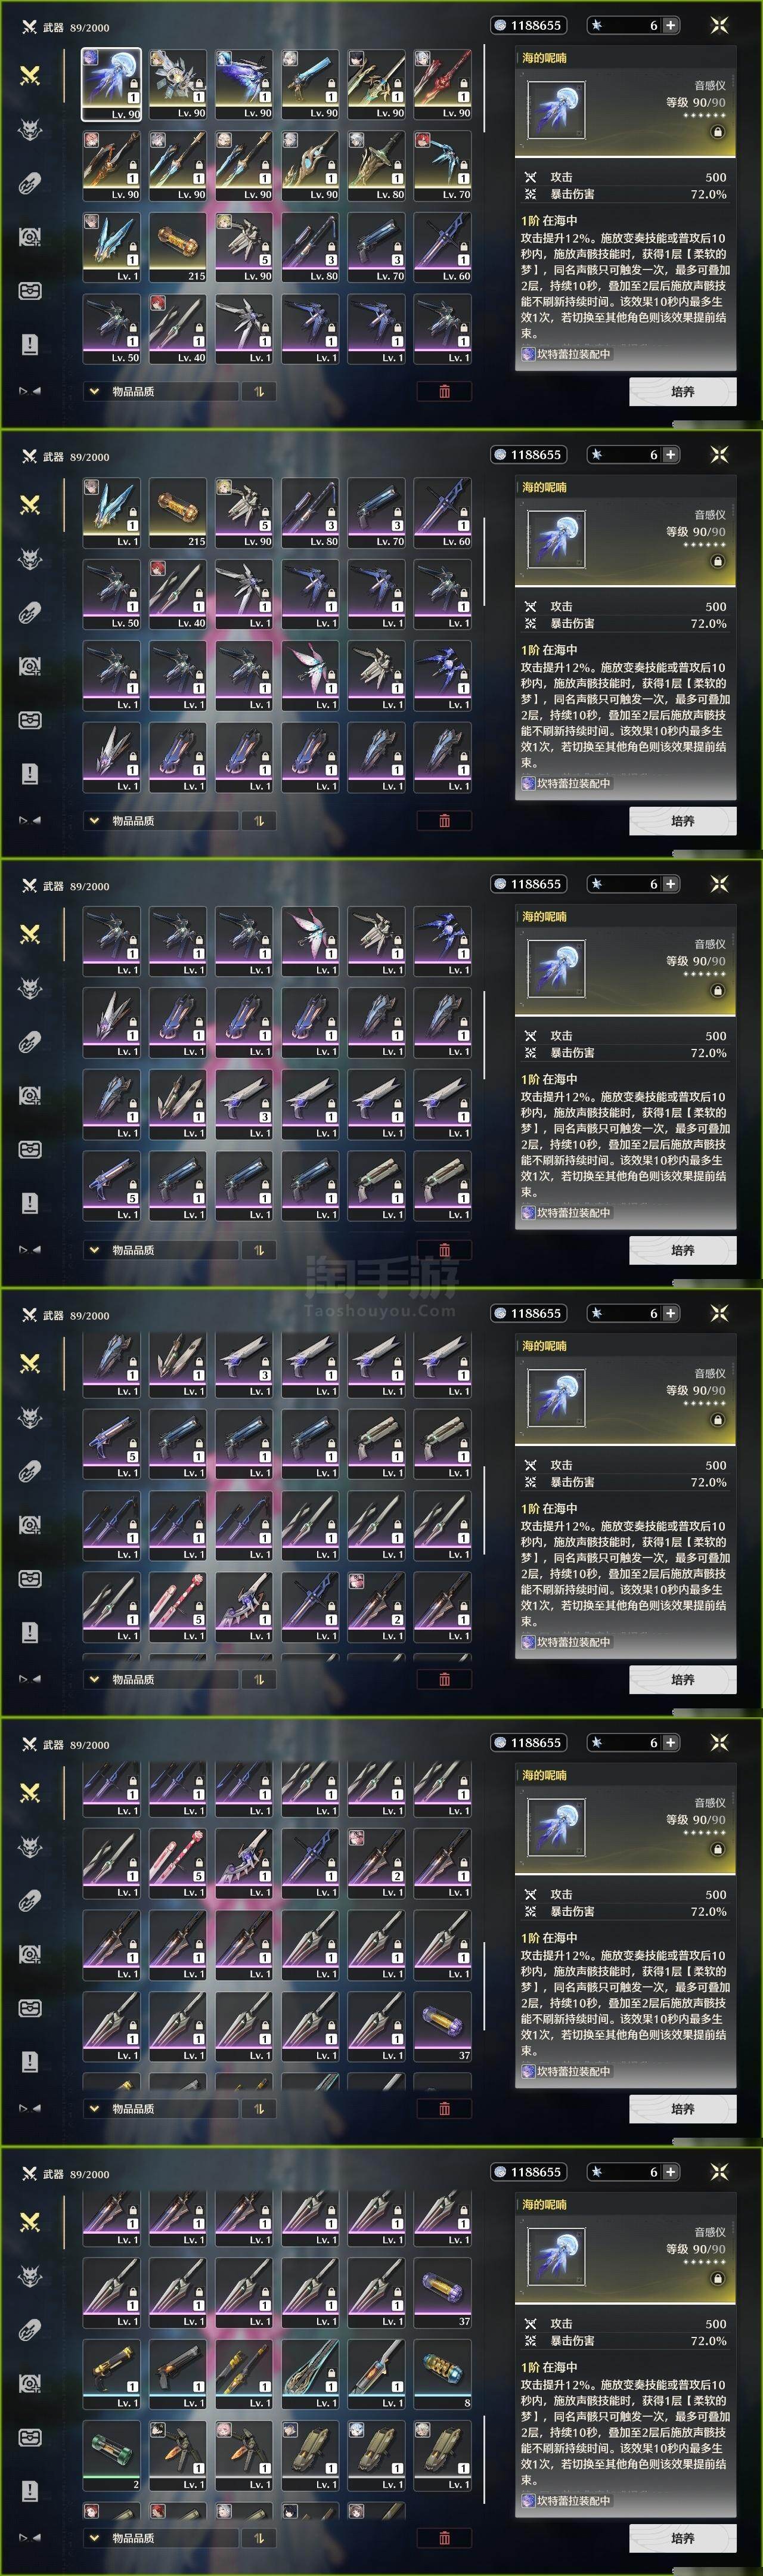Click the plus icon beside 6 in topmost header
763x2576 pixels.
pos(670,25)
